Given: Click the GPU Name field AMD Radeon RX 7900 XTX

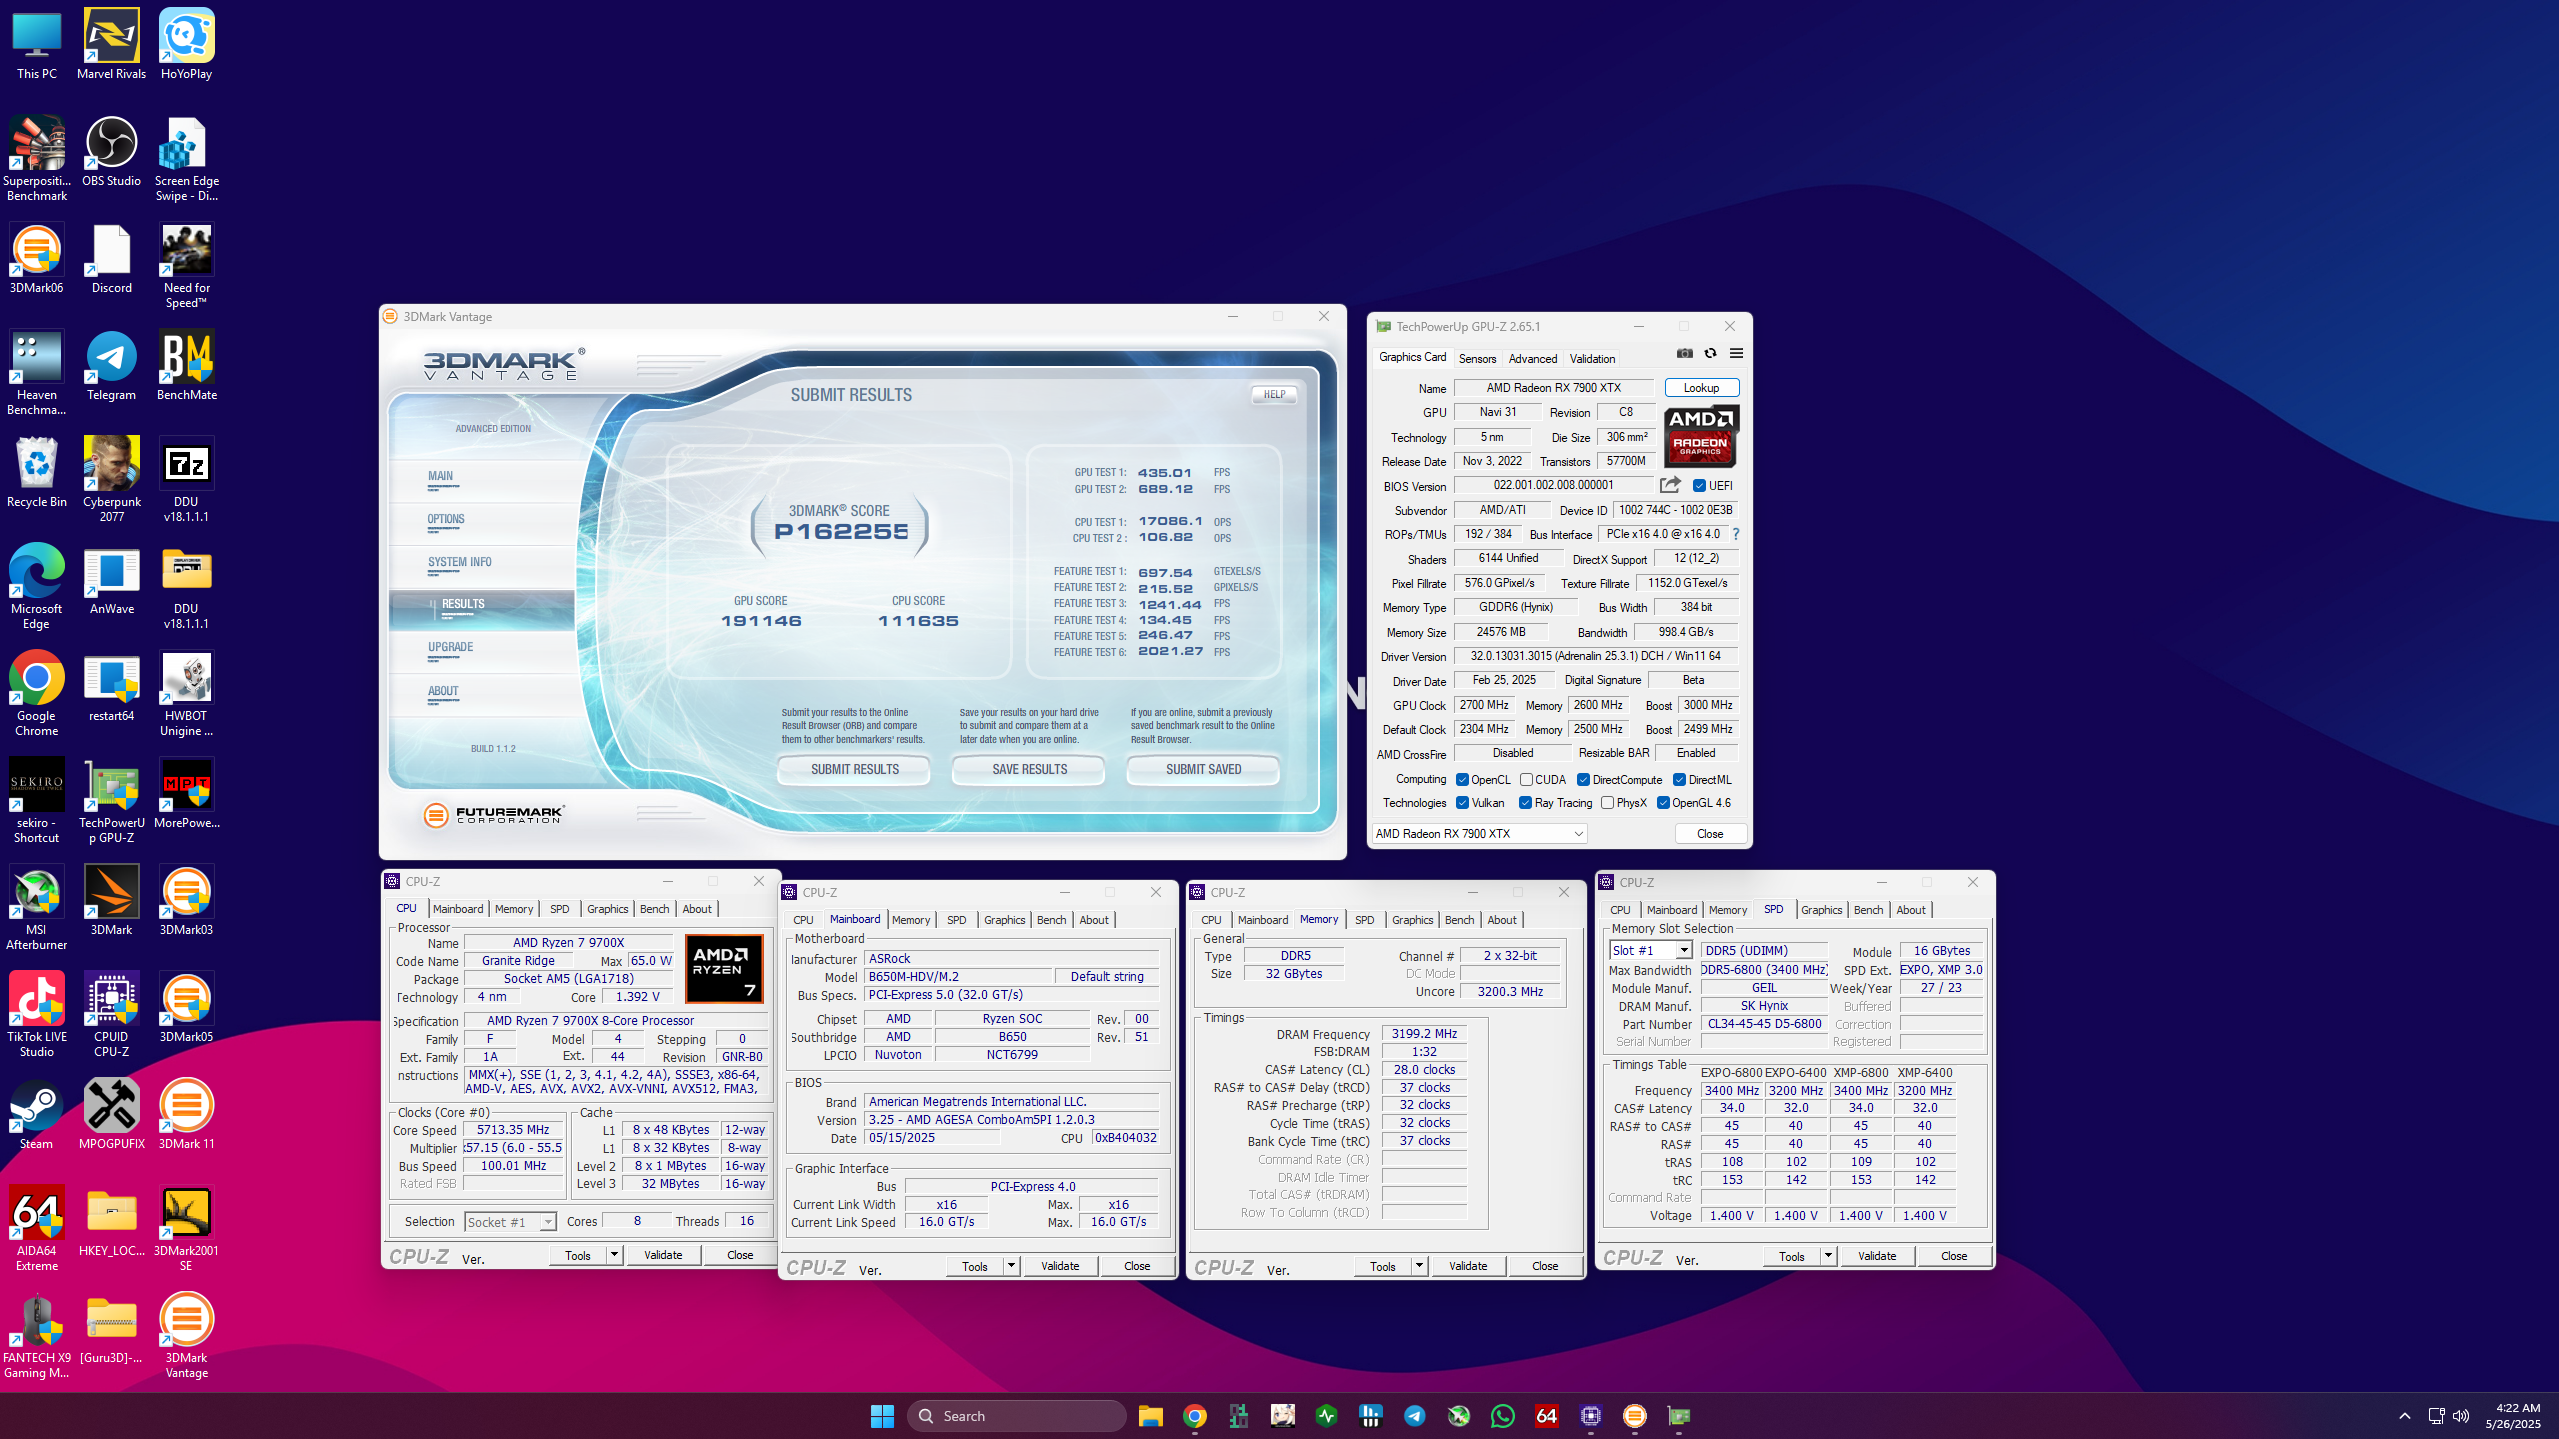Looking at the screenshot, I should 1553,388.
